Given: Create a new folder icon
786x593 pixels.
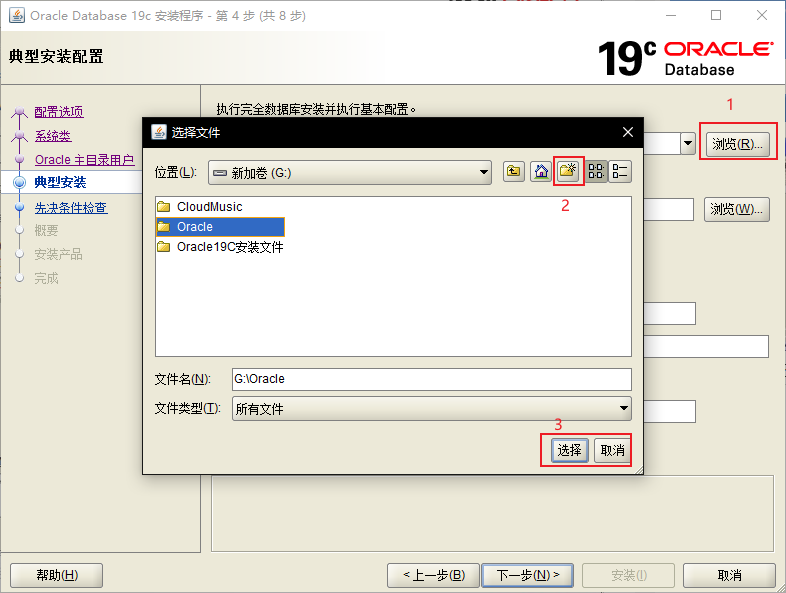Looking at the screenshot, I should pyautogui.click(x=568, y=172).
